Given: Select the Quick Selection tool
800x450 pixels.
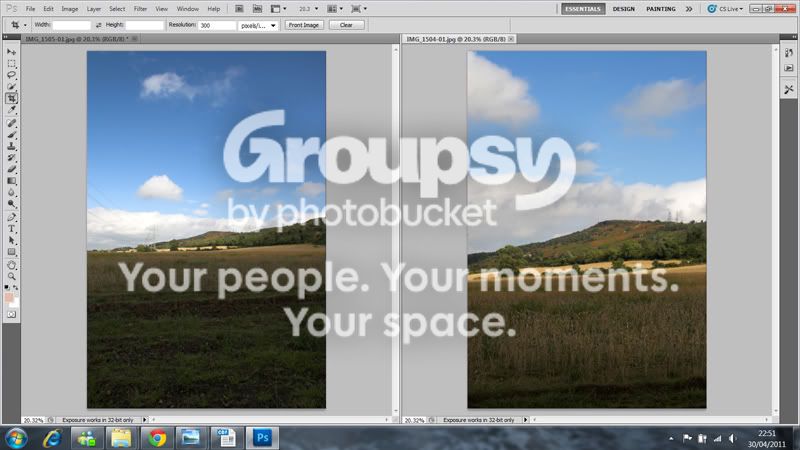Looking at the screenshot, I should point(11,86).
